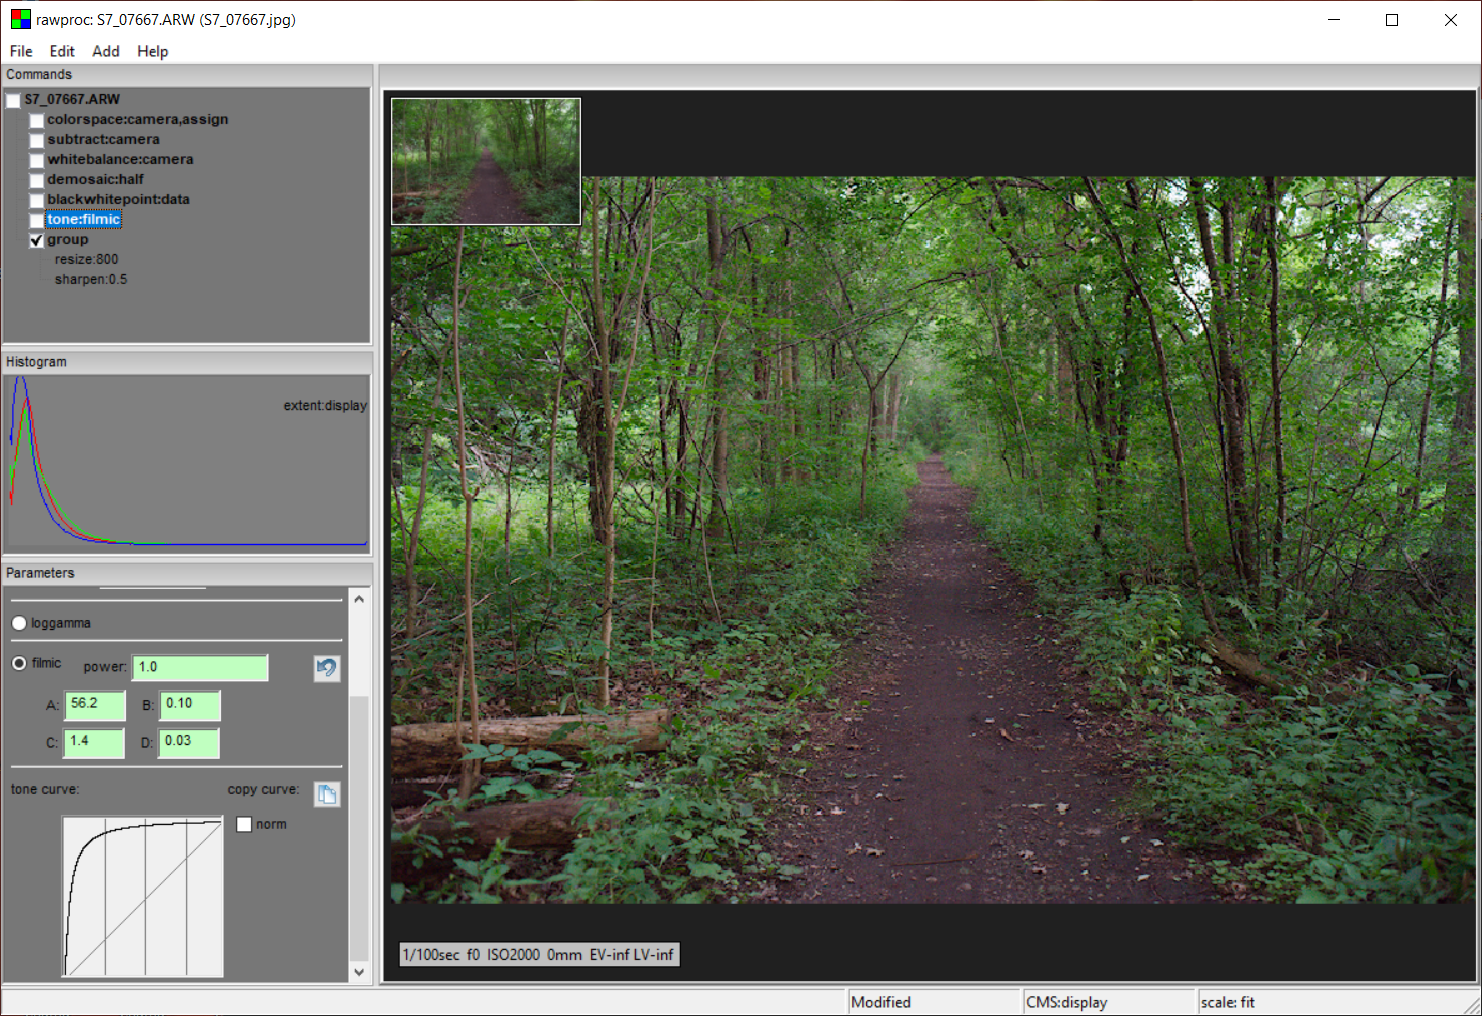Click the reset filmic parameters undo icon

click(326, 668)
